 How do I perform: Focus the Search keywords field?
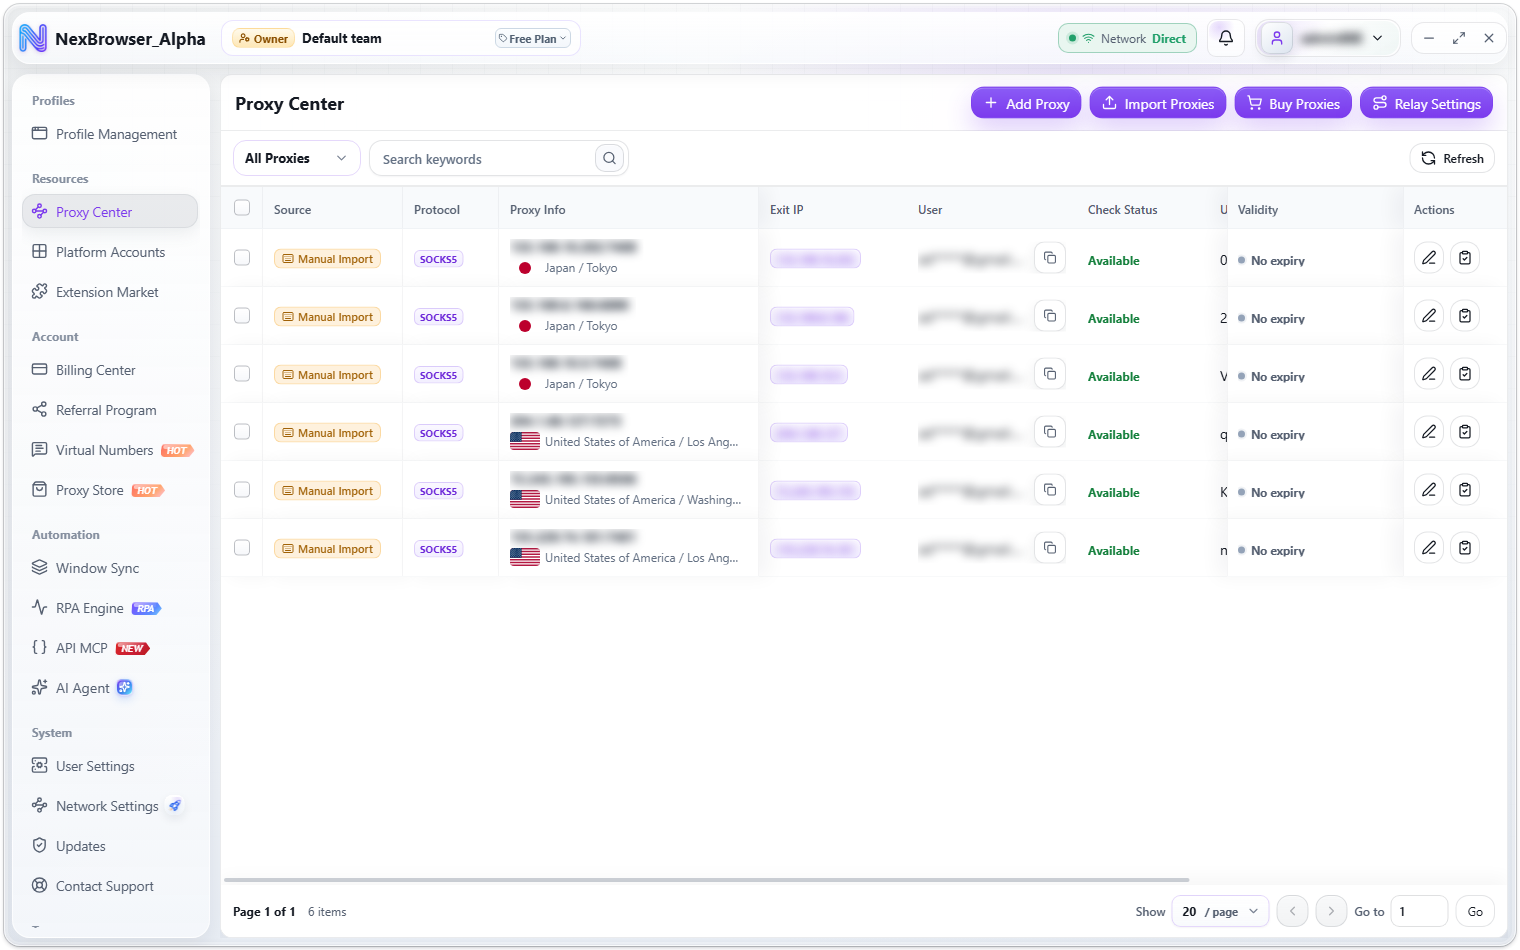coord(485,158)
